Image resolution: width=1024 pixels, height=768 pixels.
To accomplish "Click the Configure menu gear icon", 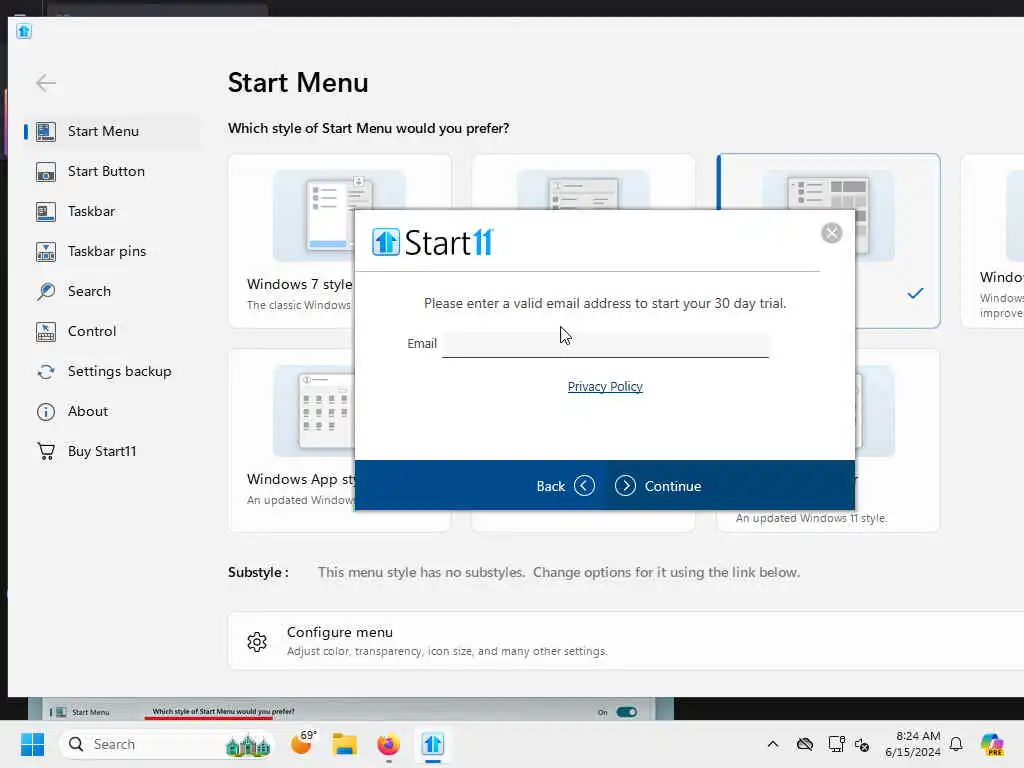I will (x=257, y=642).
